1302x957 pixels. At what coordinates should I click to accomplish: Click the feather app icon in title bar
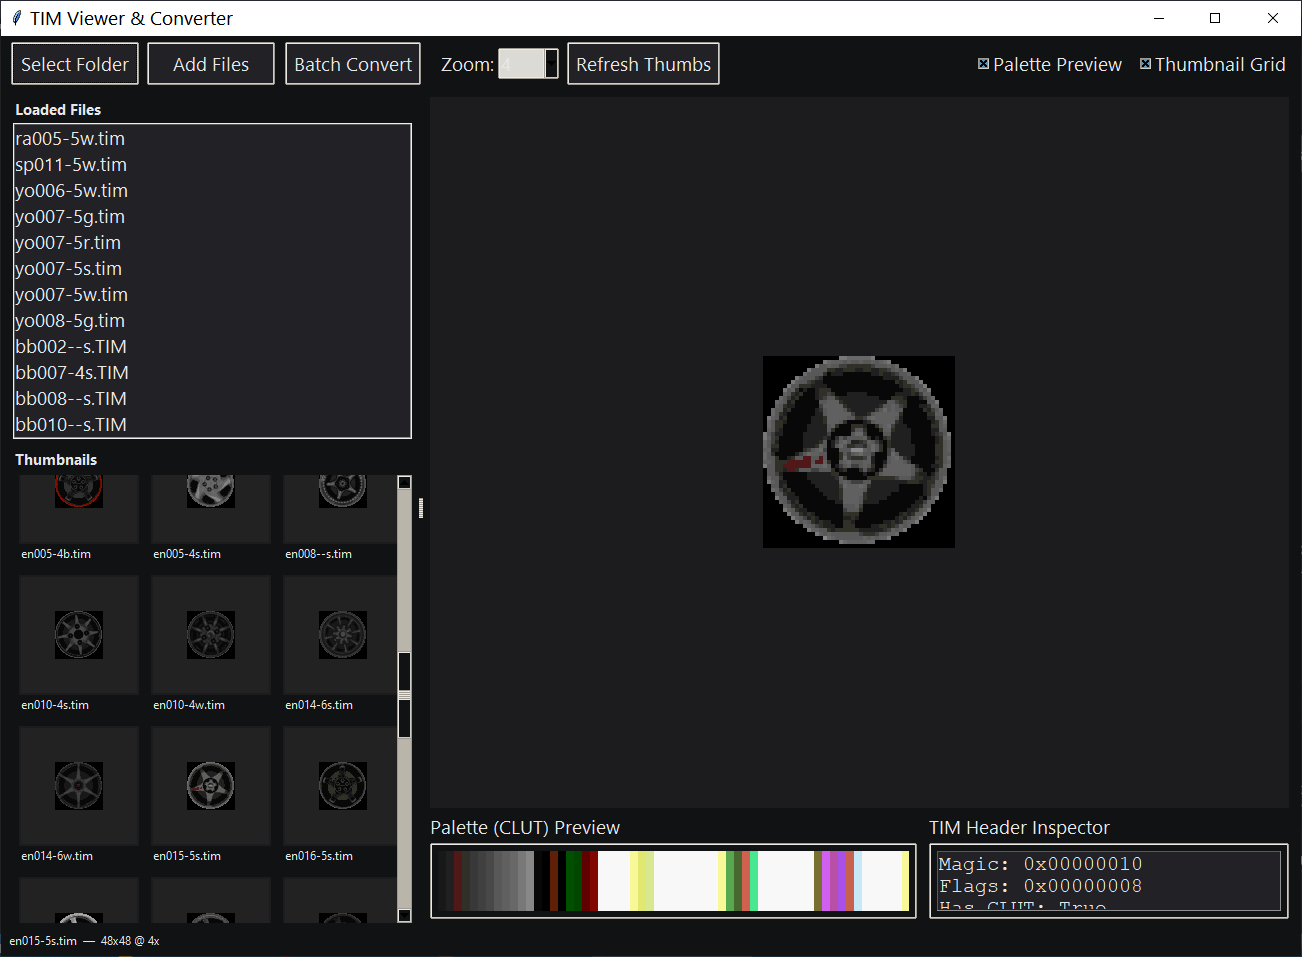[16, 18]
